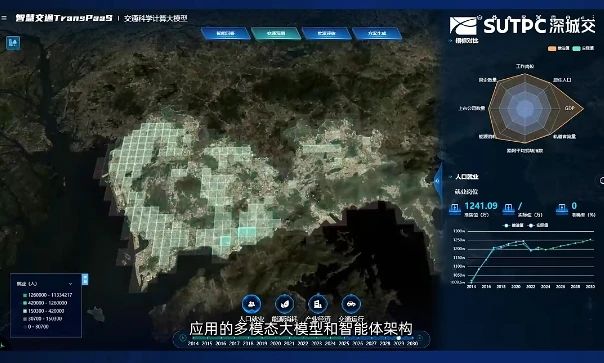Select year 2029 marker on timeline

coord(398,338)
